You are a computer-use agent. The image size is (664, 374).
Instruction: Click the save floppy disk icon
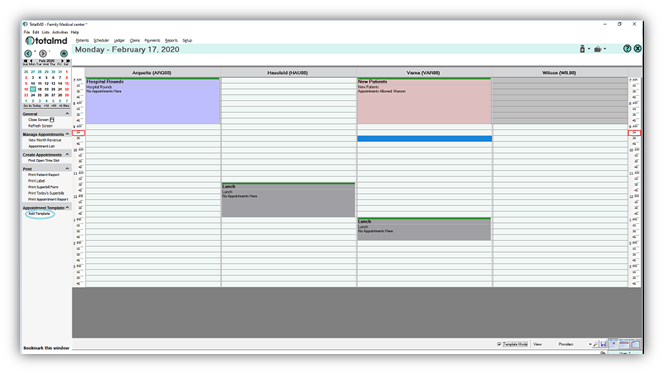click(x=603, y=344)
